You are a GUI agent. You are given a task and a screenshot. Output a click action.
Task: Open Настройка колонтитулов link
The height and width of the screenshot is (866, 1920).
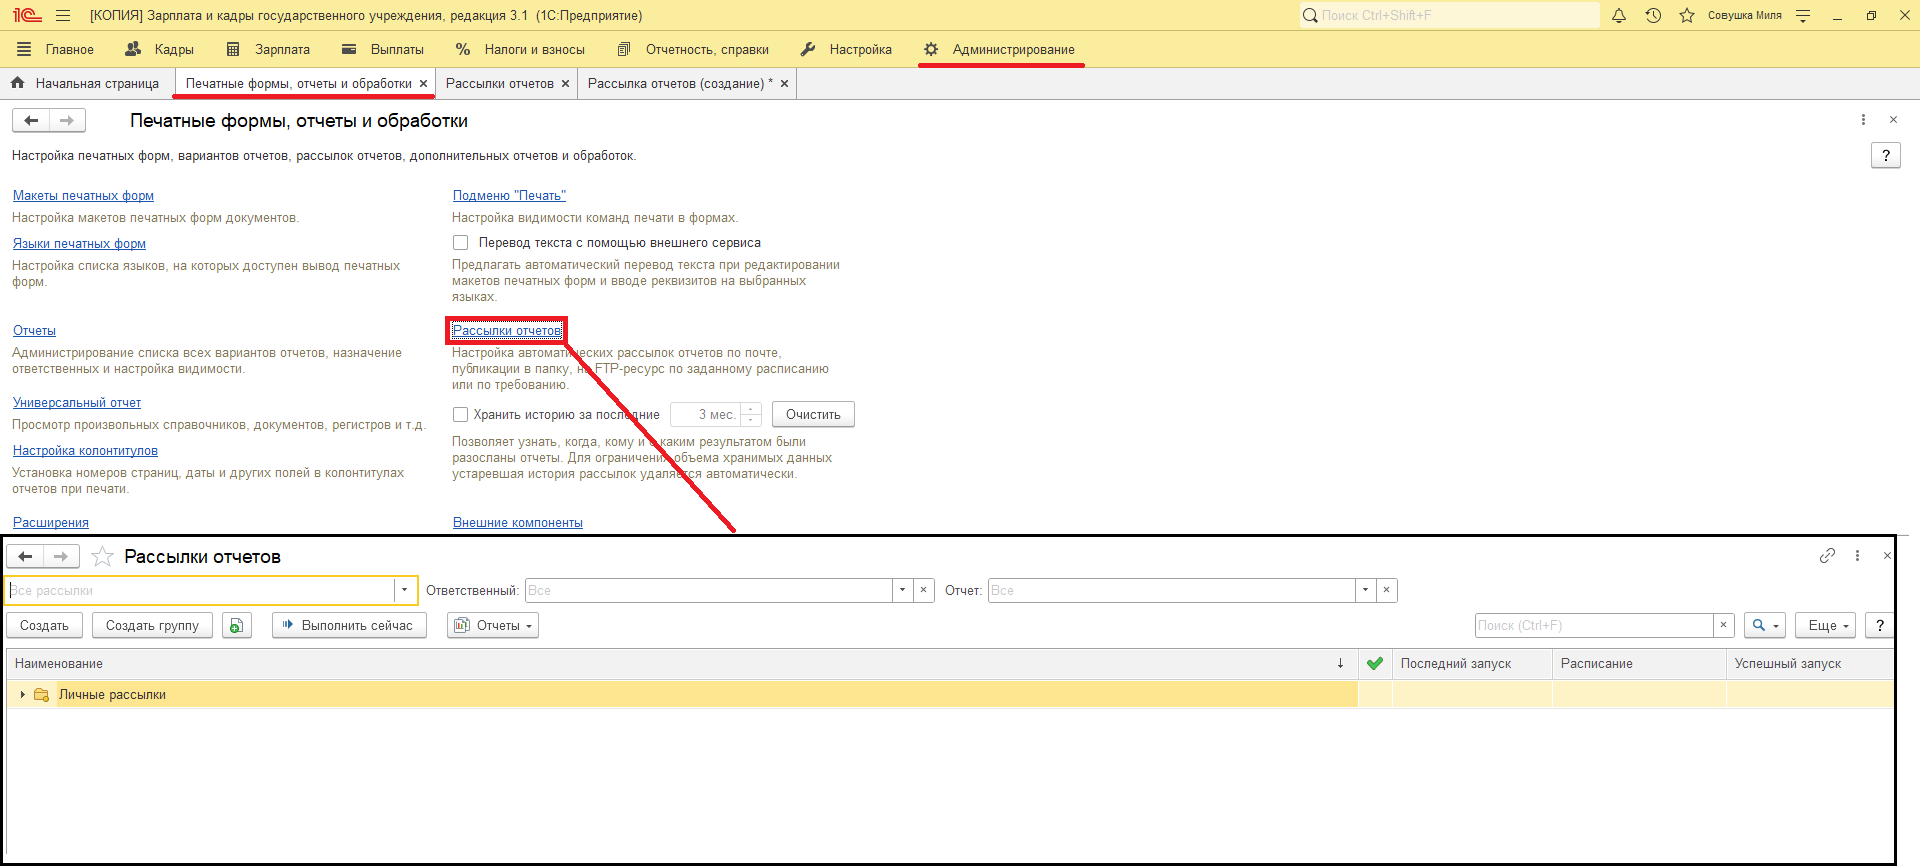[x=85, y=451]
